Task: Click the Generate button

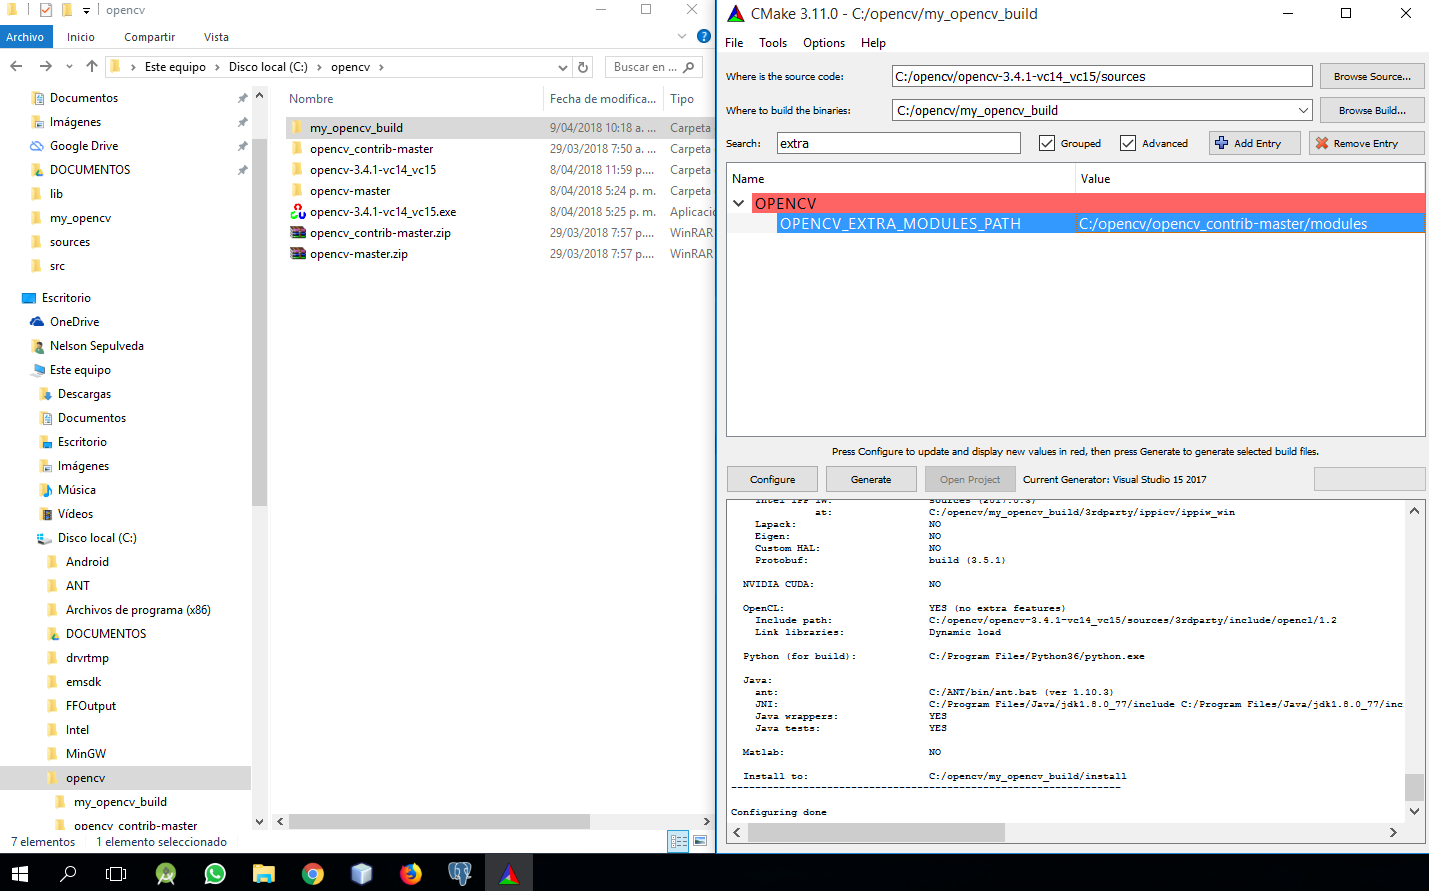Action: [x=871, y=479]
